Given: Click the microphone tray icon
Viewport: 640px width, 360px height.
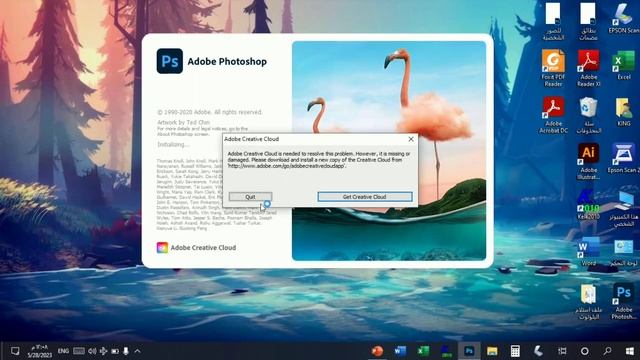Looking at the screenshot, I should tap(126, 351).
